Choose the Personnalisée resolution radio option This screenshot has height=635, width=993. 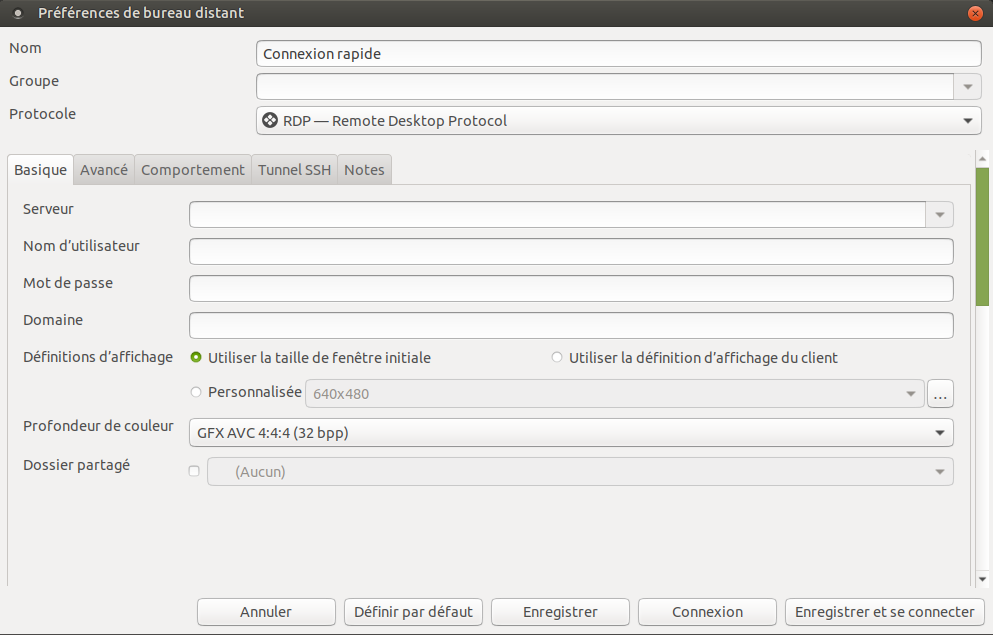coord(196,393)
